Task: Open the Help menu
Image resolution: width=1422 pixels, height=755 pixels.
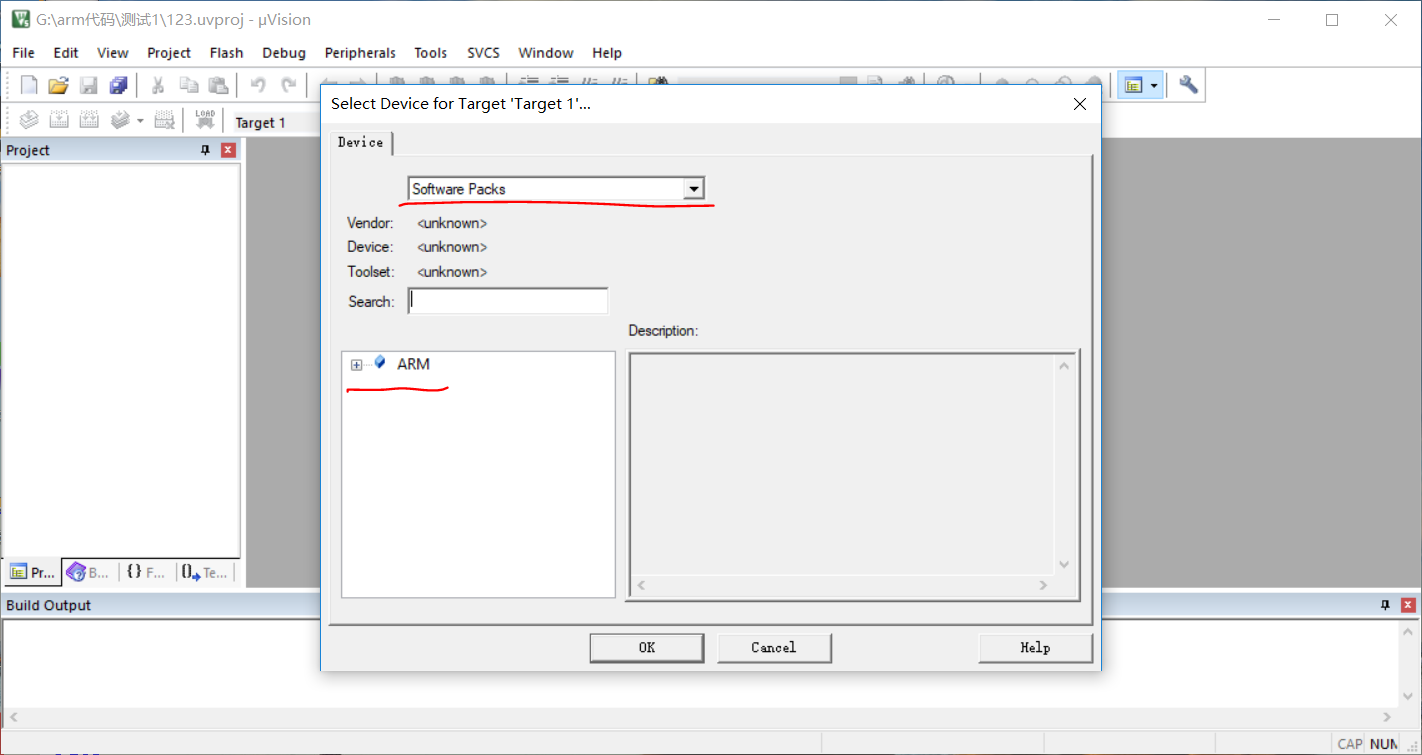Action: pos(607,53)
